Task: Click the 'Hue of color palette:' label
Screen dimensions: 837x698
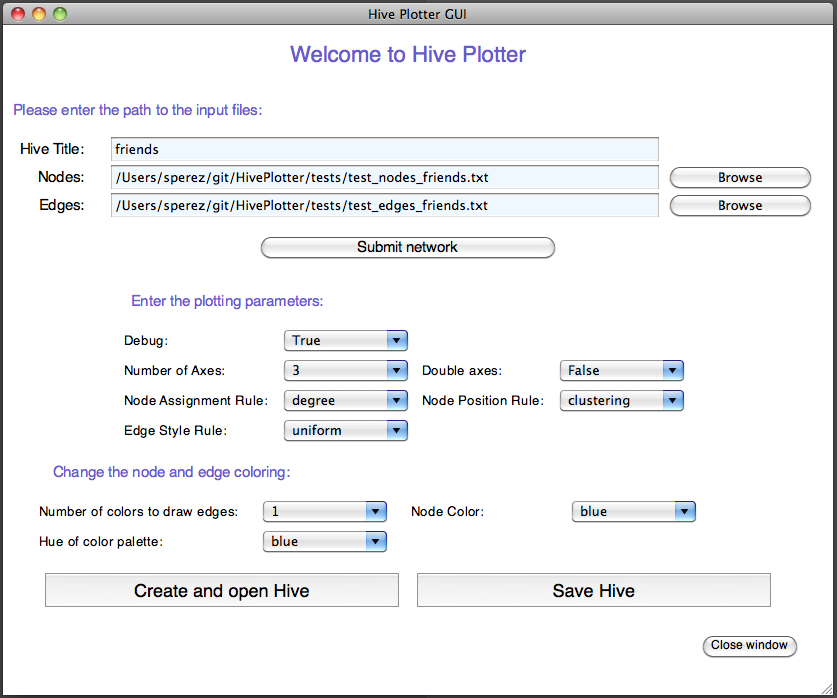Action: (100, 541)
